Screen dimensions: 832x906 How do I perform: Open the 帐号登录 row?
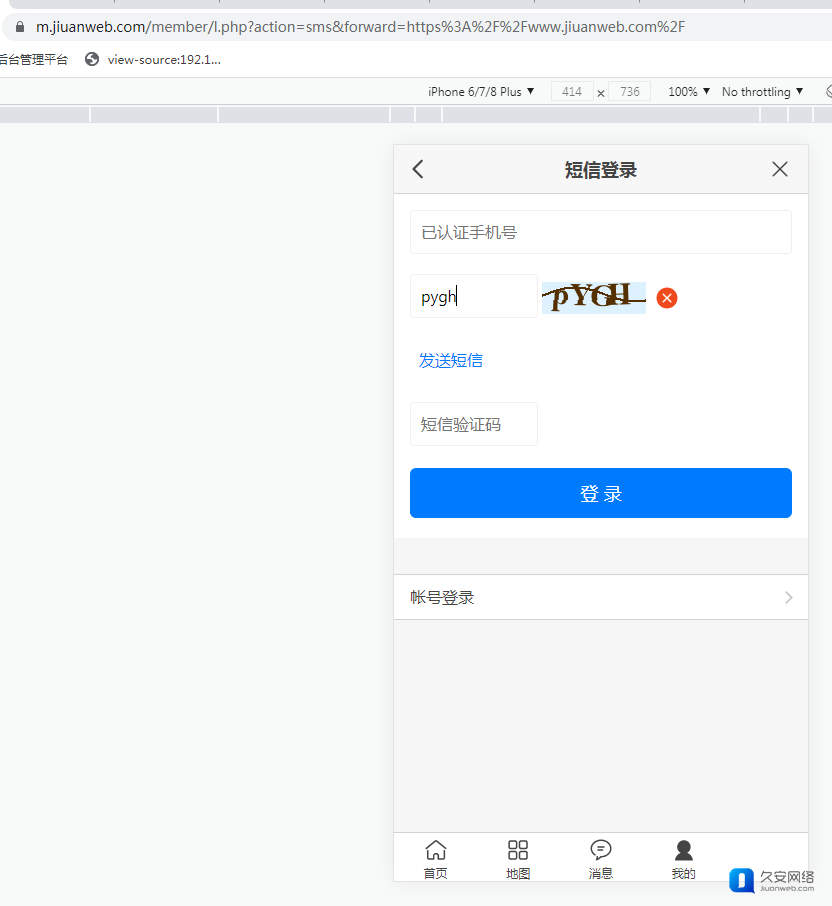(601, 597)
